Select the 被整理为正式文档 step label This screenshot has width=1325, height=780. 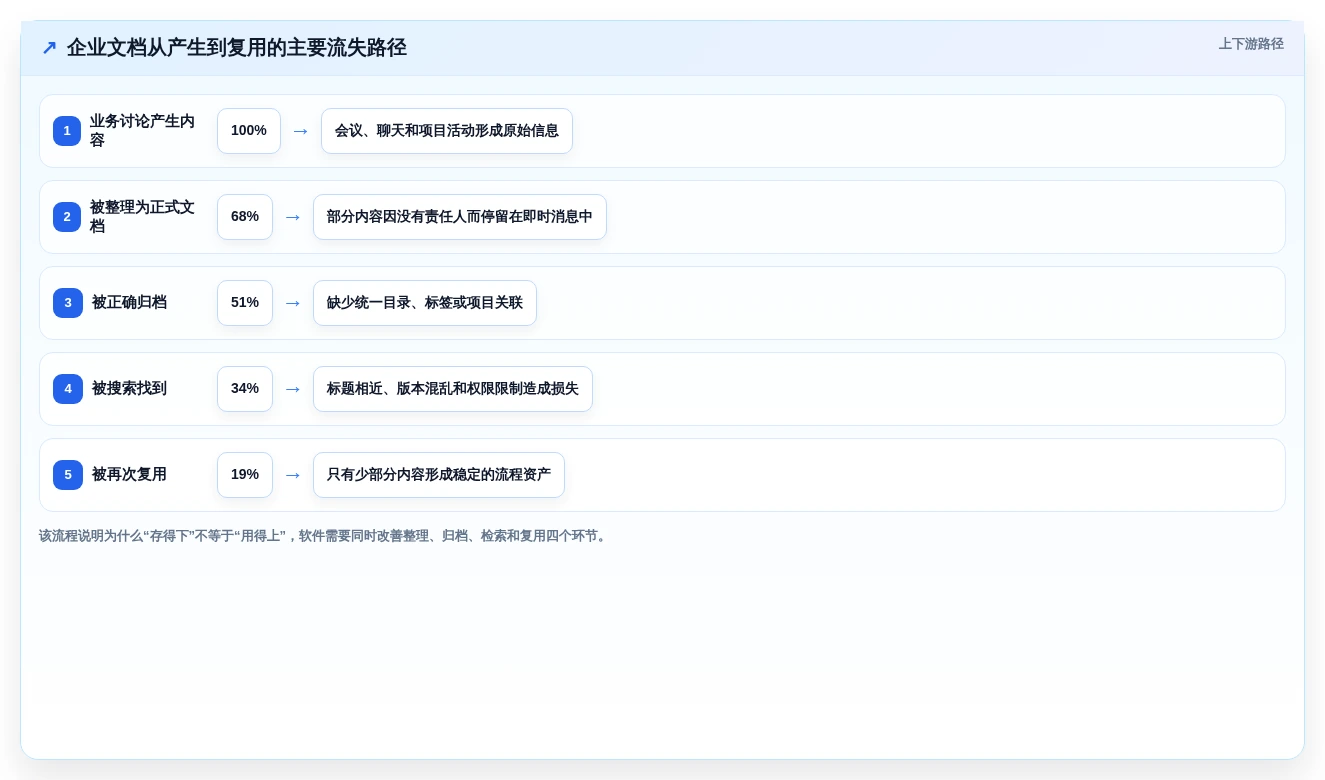(x=143, y=217)
